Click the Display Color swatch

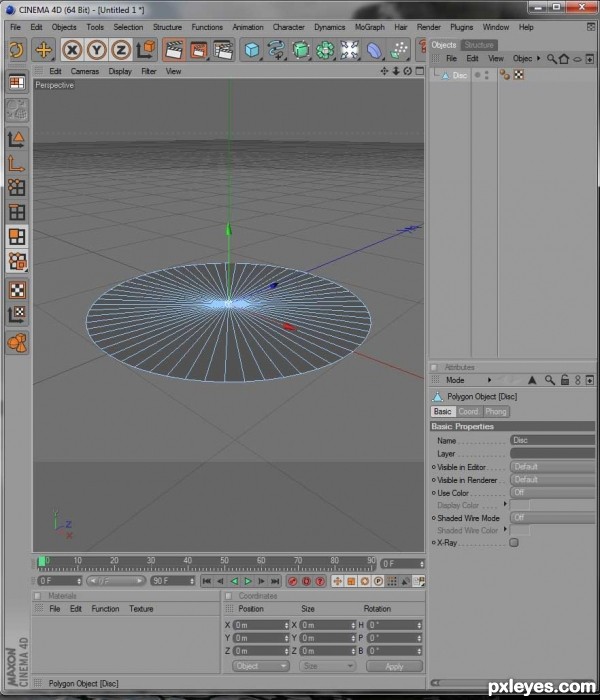[x=520, y=505]
